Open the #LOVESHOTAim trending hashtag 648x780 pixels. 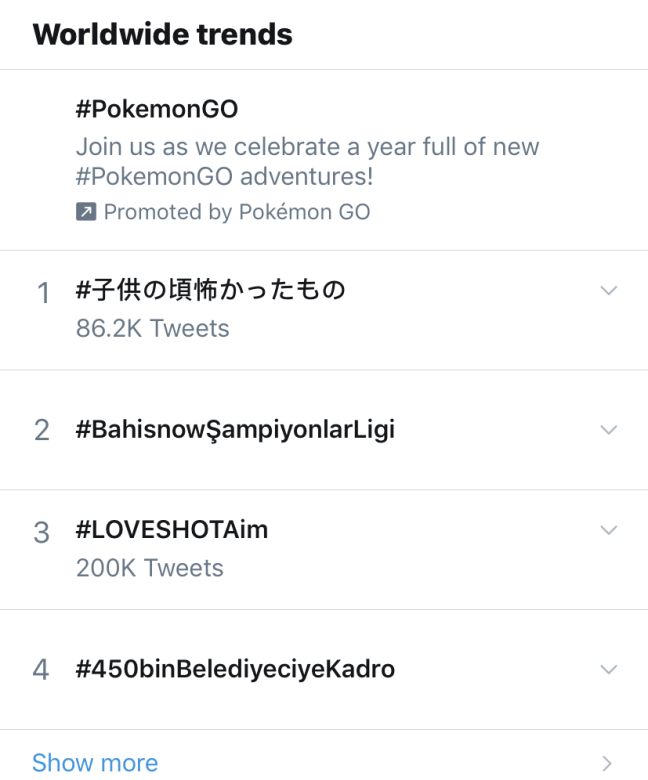(172, 530)
